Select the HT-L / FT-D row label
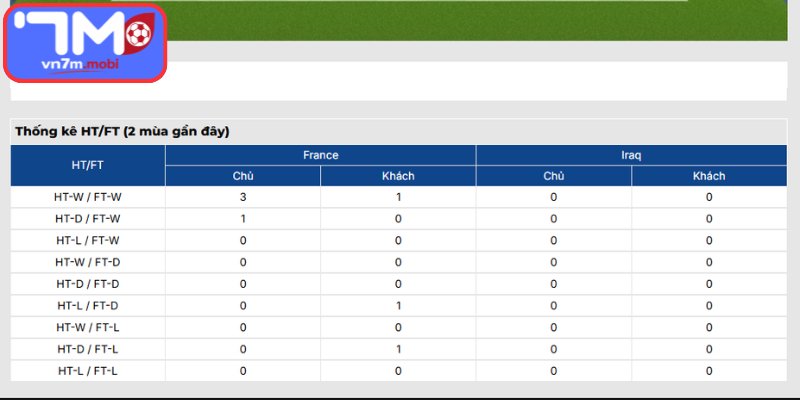 click(88, 306)
